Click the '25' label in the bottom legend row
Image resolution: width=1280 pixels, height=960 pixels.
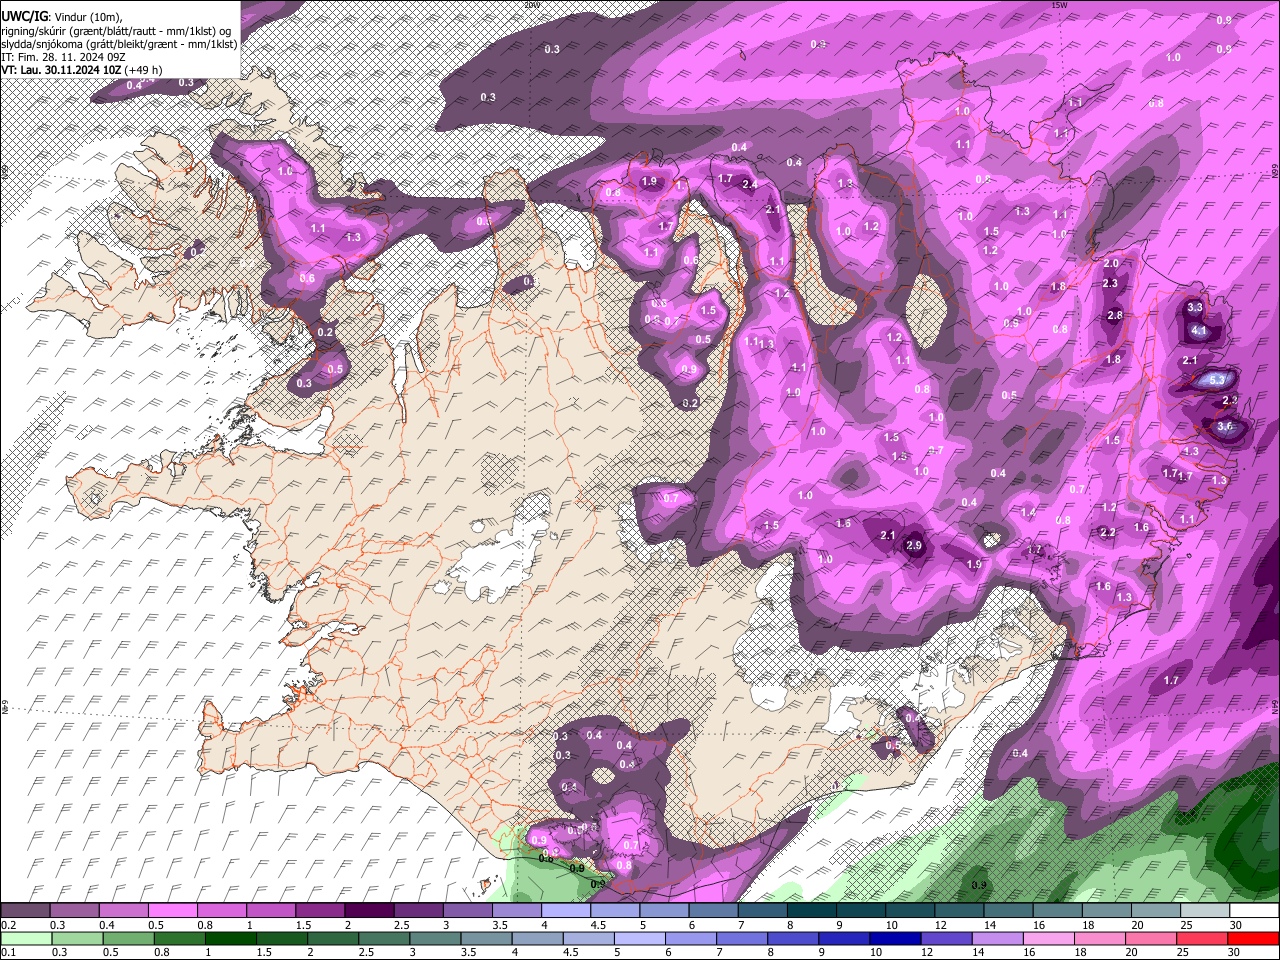pyautogui.click(x=1184, y=953)
